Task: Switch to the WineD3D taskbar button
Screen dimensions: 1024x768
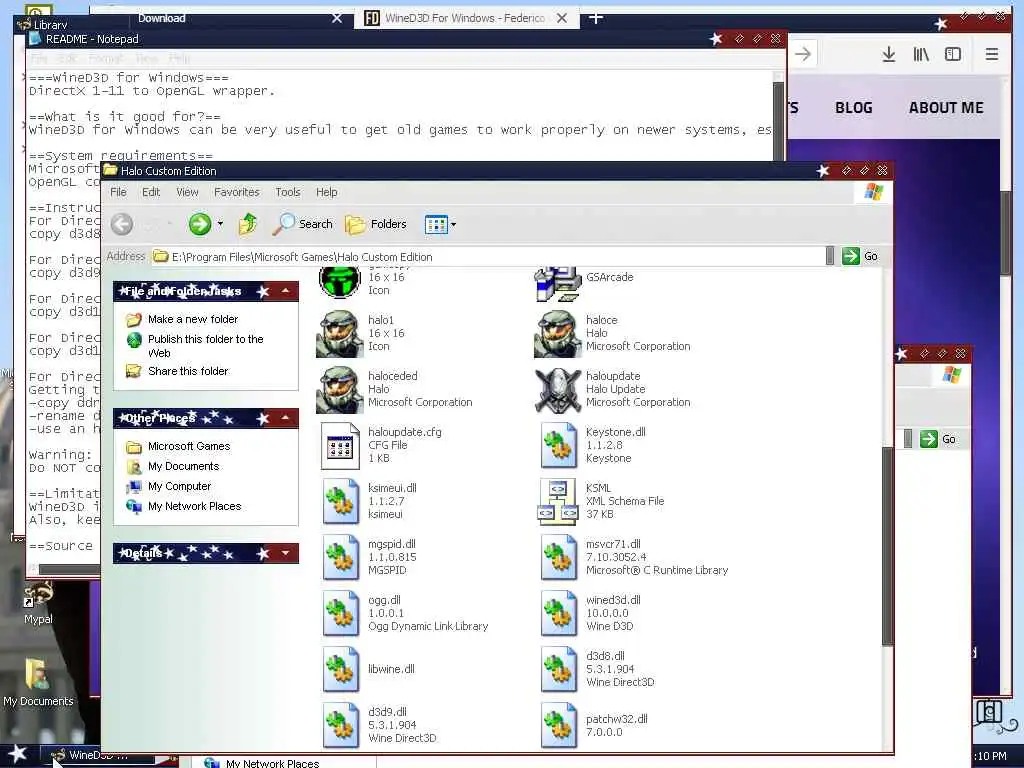Action: coord(98,756)
